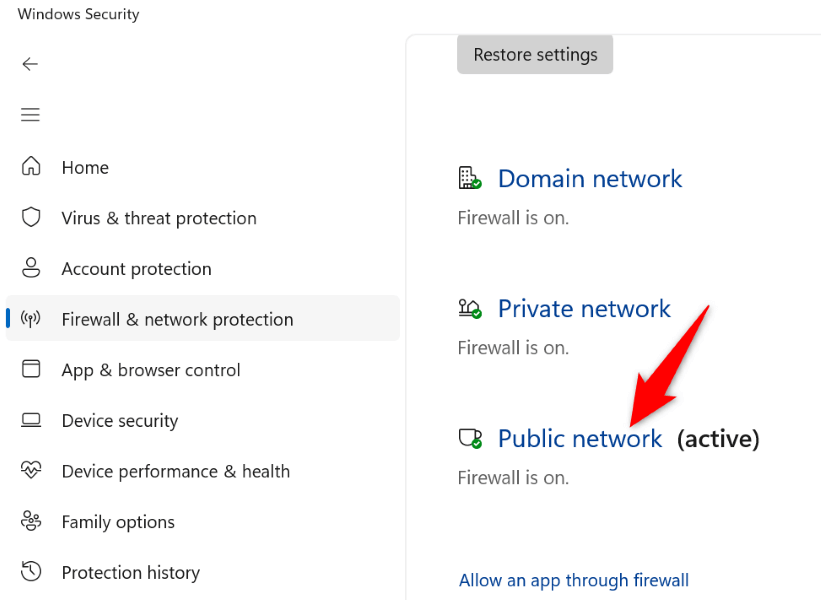Click the Protection history clock icon
The width and height of the screenshot is (821, 600).
pos(30,572)
